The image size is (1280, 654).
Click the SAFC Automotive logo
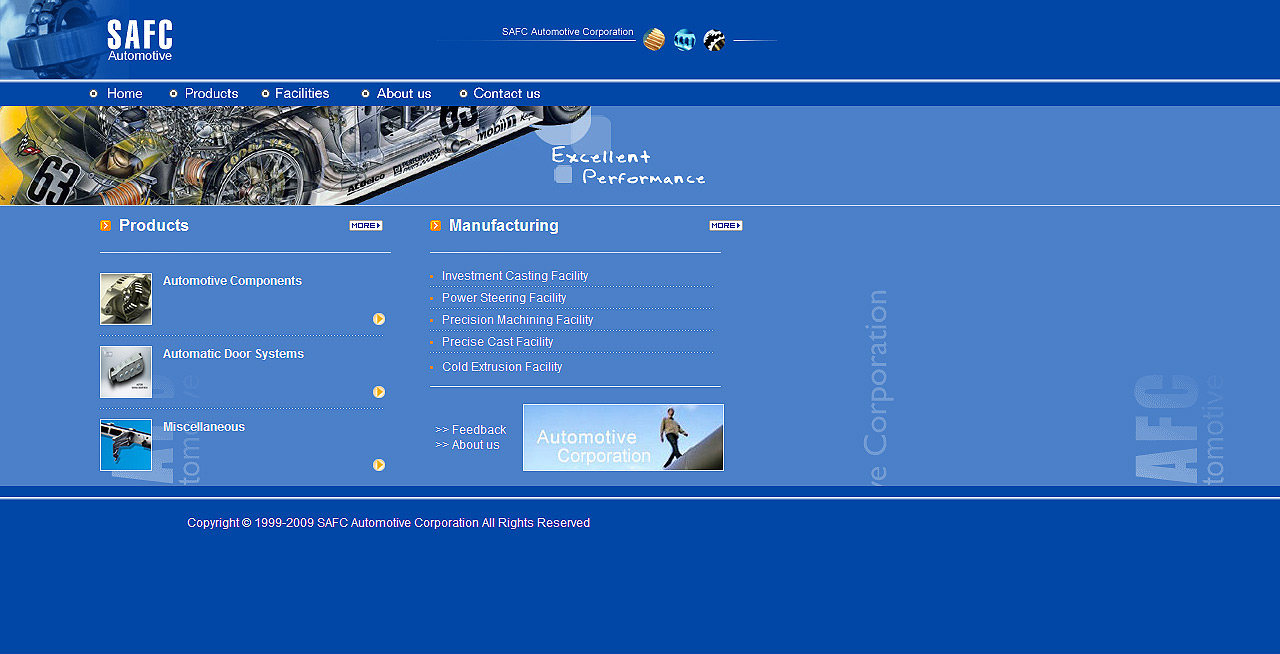click(140, 40)
